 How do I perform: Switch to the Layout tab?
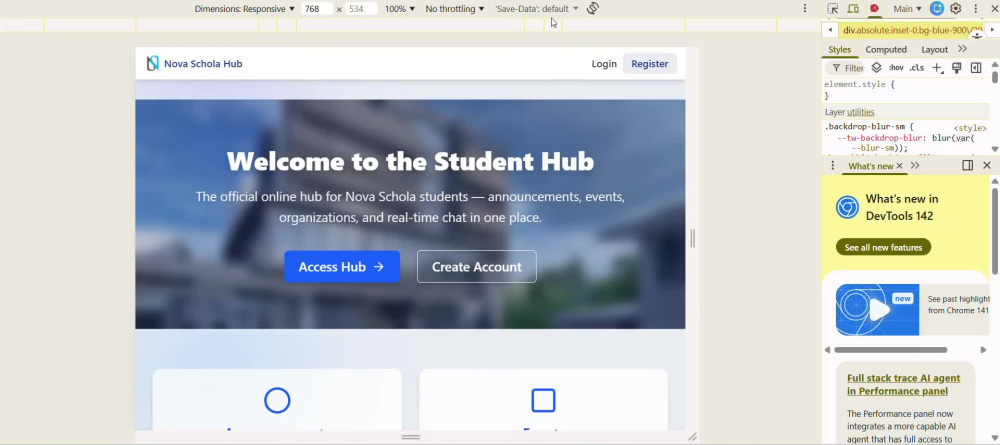(934, 50)
